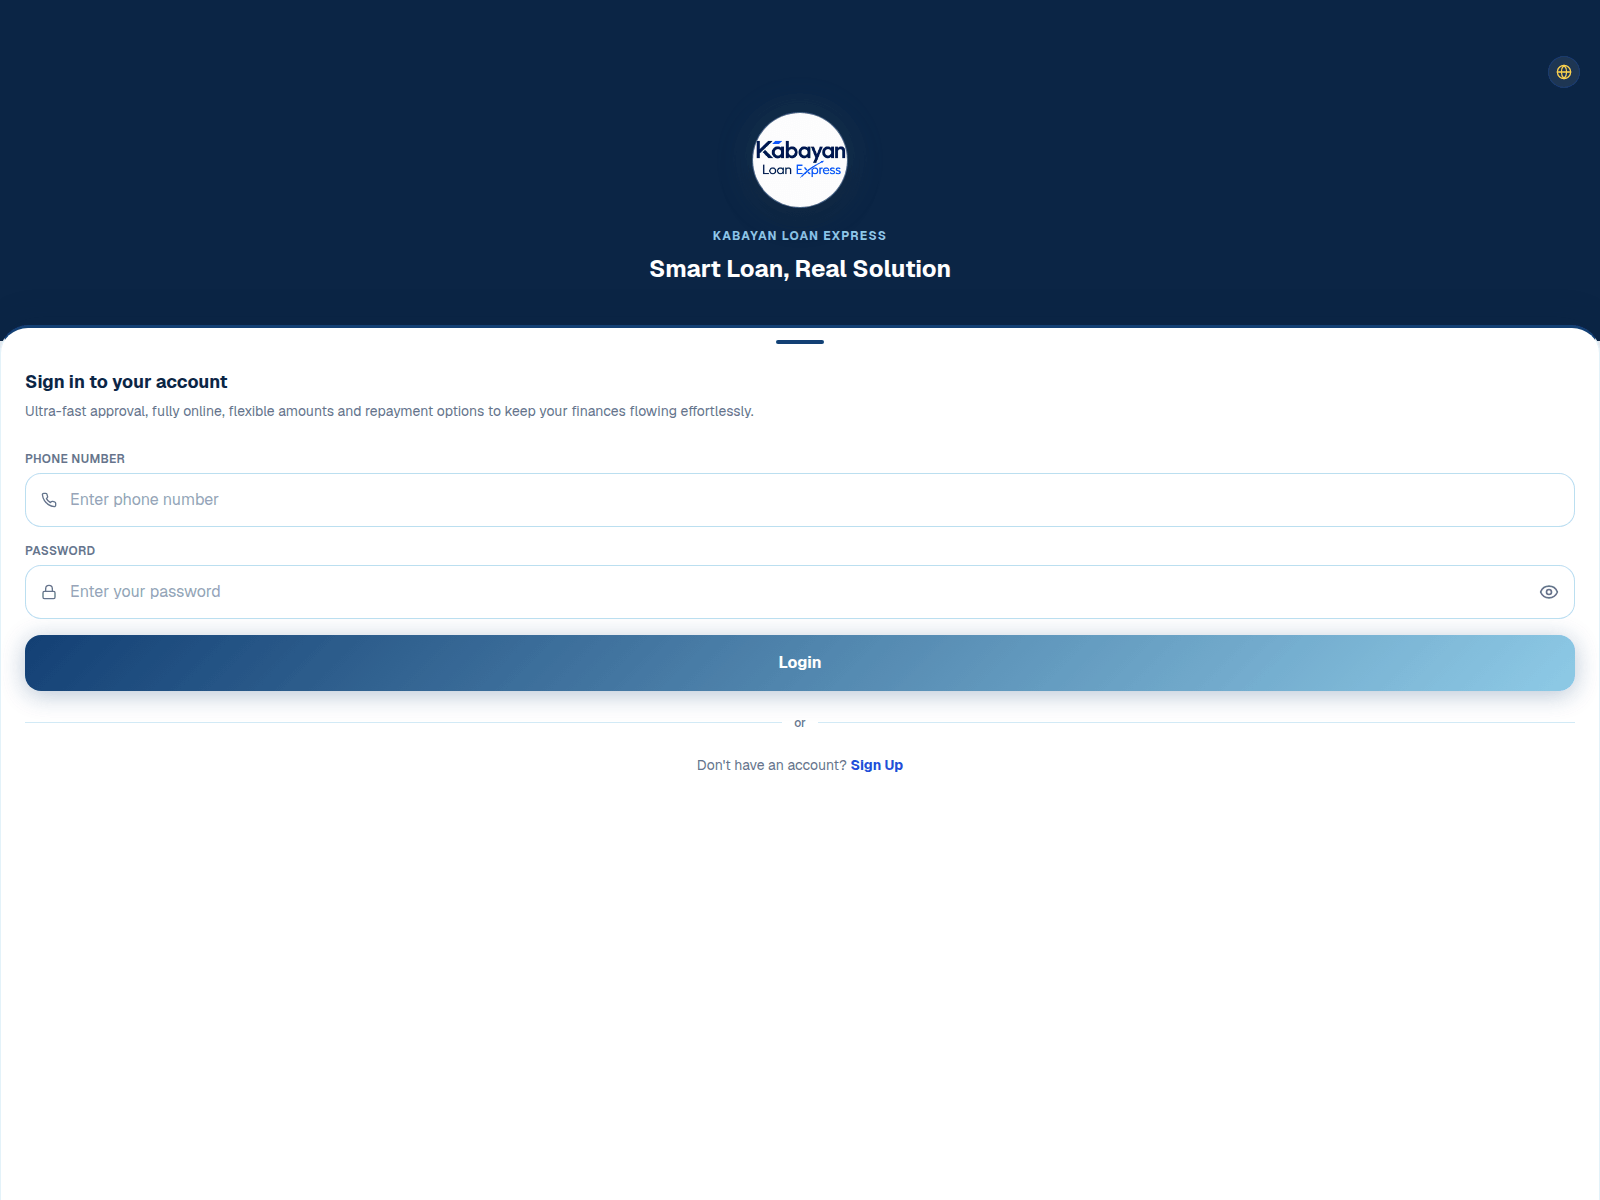Click the KABAYAN LOAN EXPRESS caption text
The height and width of the screenshot is (1200, 1600).
800,236
